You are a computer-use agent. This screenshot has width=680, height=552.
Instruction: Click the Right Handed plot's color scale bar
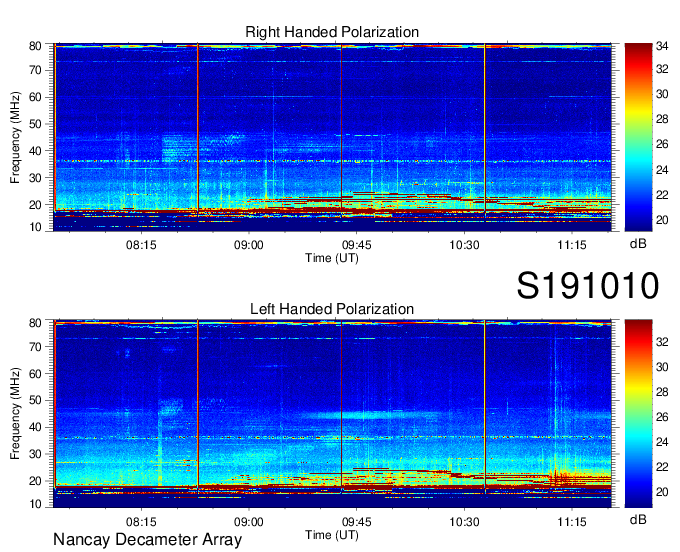(638, 137)
